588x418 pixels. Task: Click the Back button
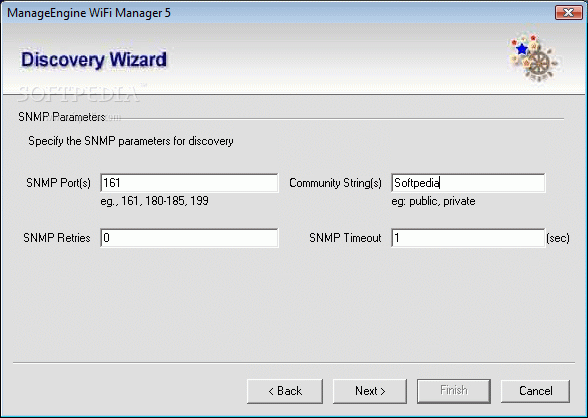(x=285, y=391)
